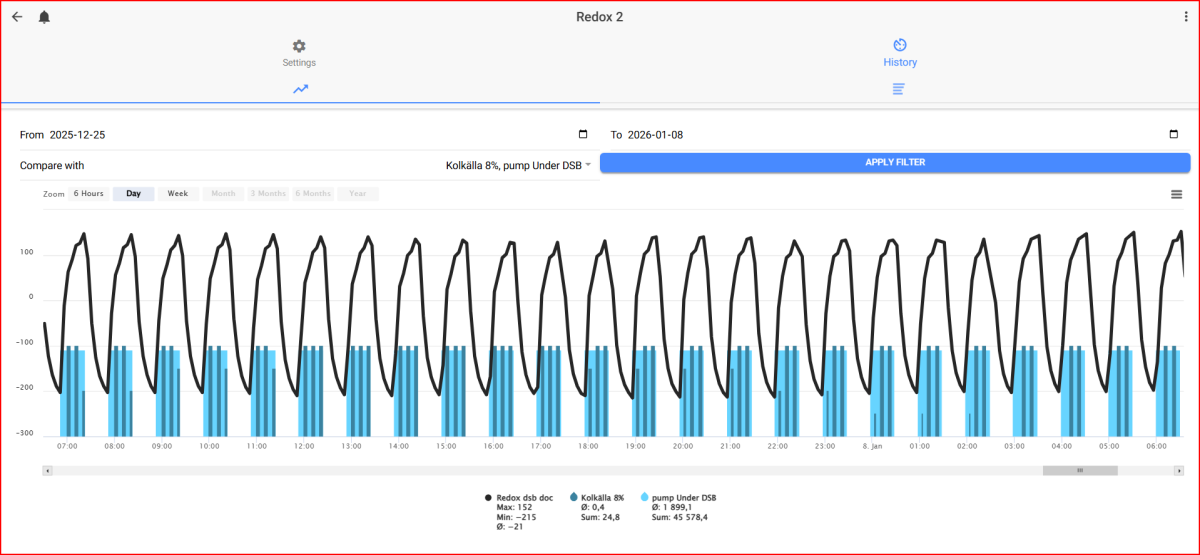
Task: Set zoom range to Day
Action: tap(133, 194)
